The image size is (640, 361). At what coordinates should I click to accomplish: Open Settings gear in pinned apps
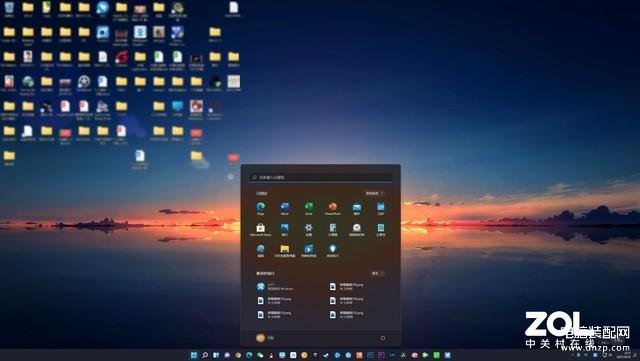(x=309, y=230)
